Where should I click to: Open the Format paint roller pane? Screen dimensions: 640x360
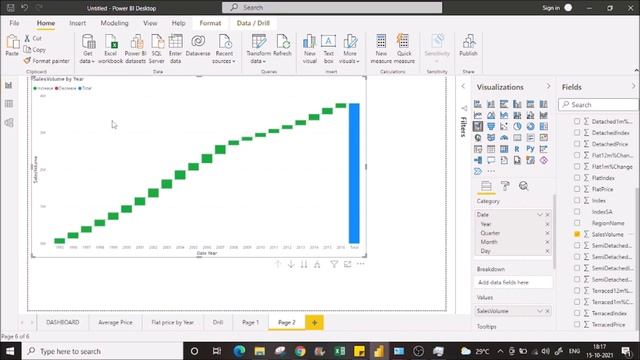tap(505, 186)
